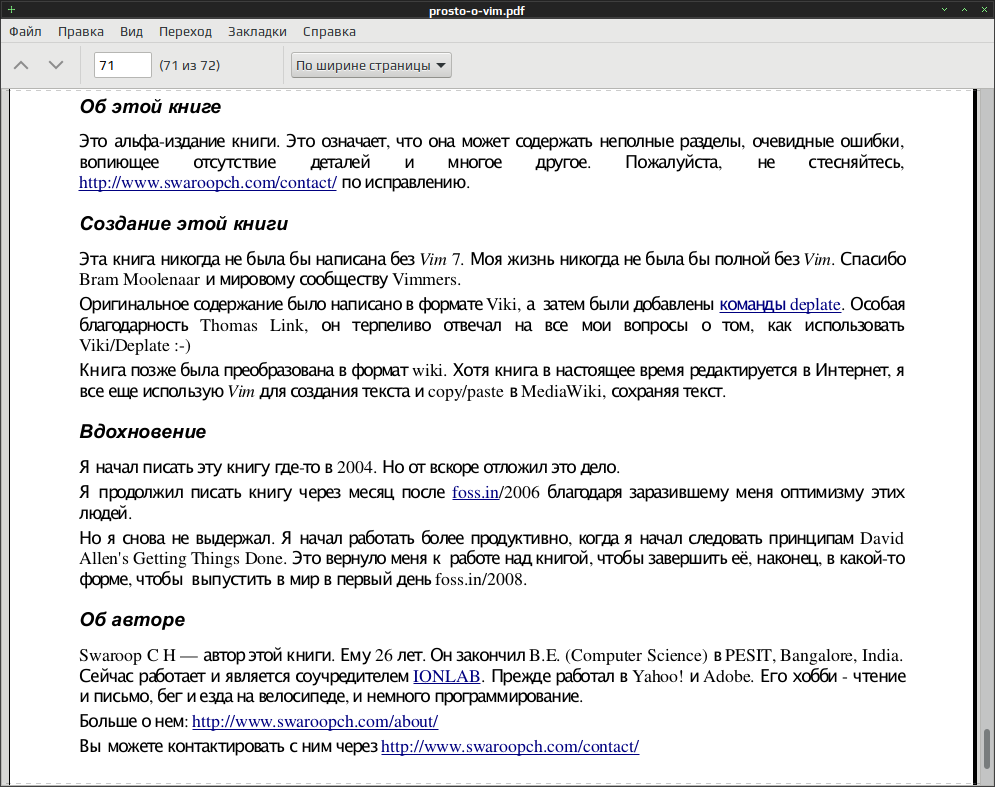The width and height of the screenshot is (995, 787).
Task: Follow the 'команды deplate' link
Action: pyautogui.click(x=780, y=305)
